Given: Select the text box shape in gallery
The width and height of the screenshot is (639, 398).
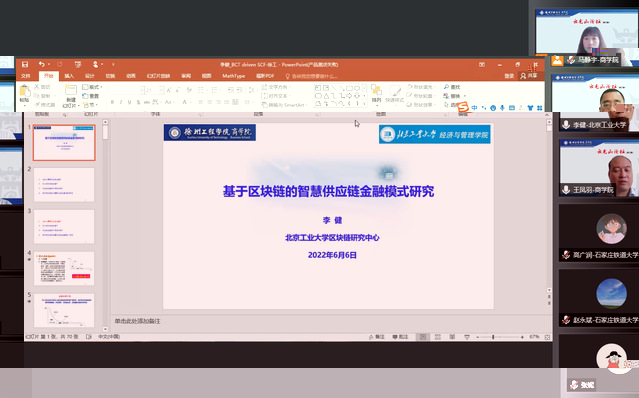Looking at the screenshot, I should pyautogui.click(x=318, y=88).
